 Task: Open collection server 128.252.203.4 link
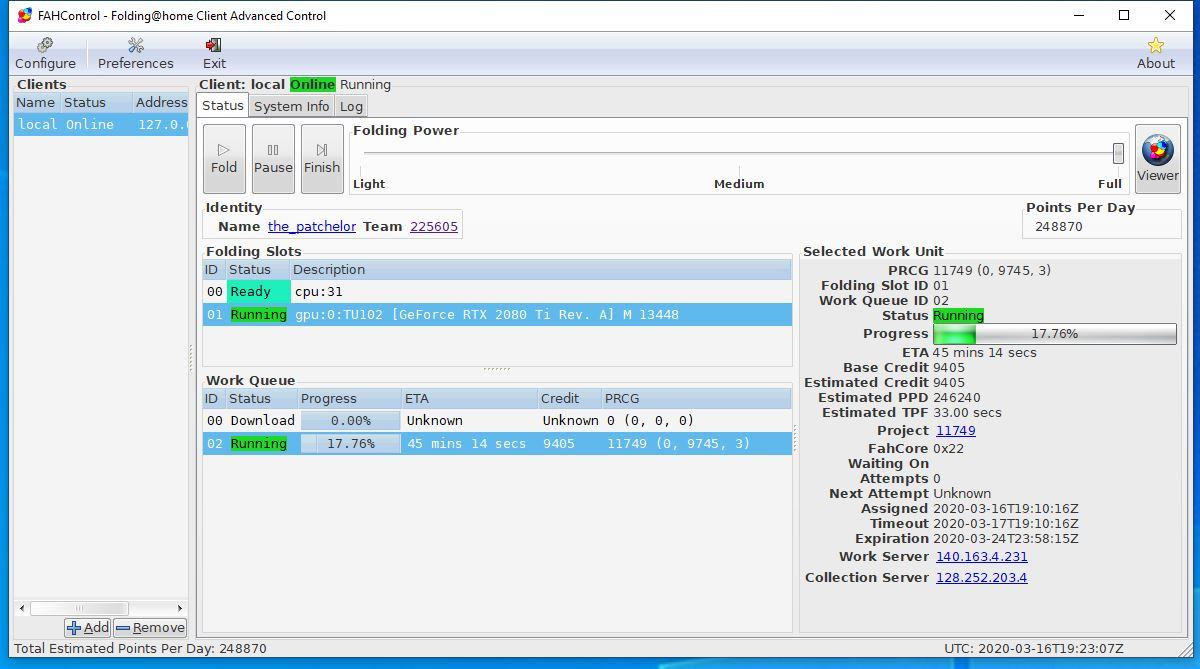coord(981,577)
